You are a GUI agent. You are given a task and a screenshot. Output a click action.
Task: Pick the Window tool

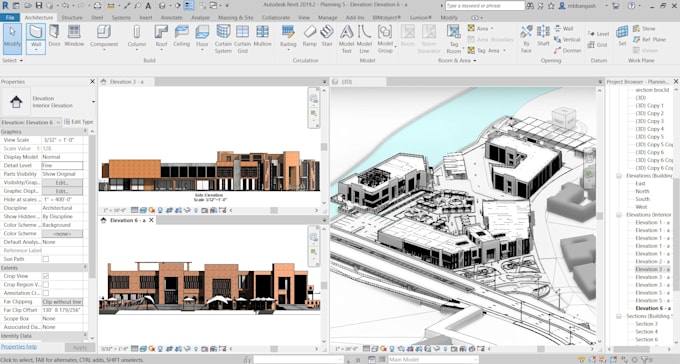click(74, 36)
